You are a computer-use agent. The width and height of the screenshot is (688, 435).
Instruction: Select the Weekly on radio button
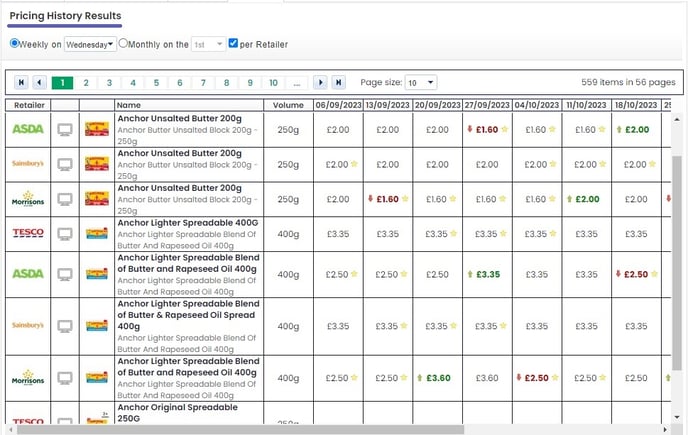tap(14, 43)
